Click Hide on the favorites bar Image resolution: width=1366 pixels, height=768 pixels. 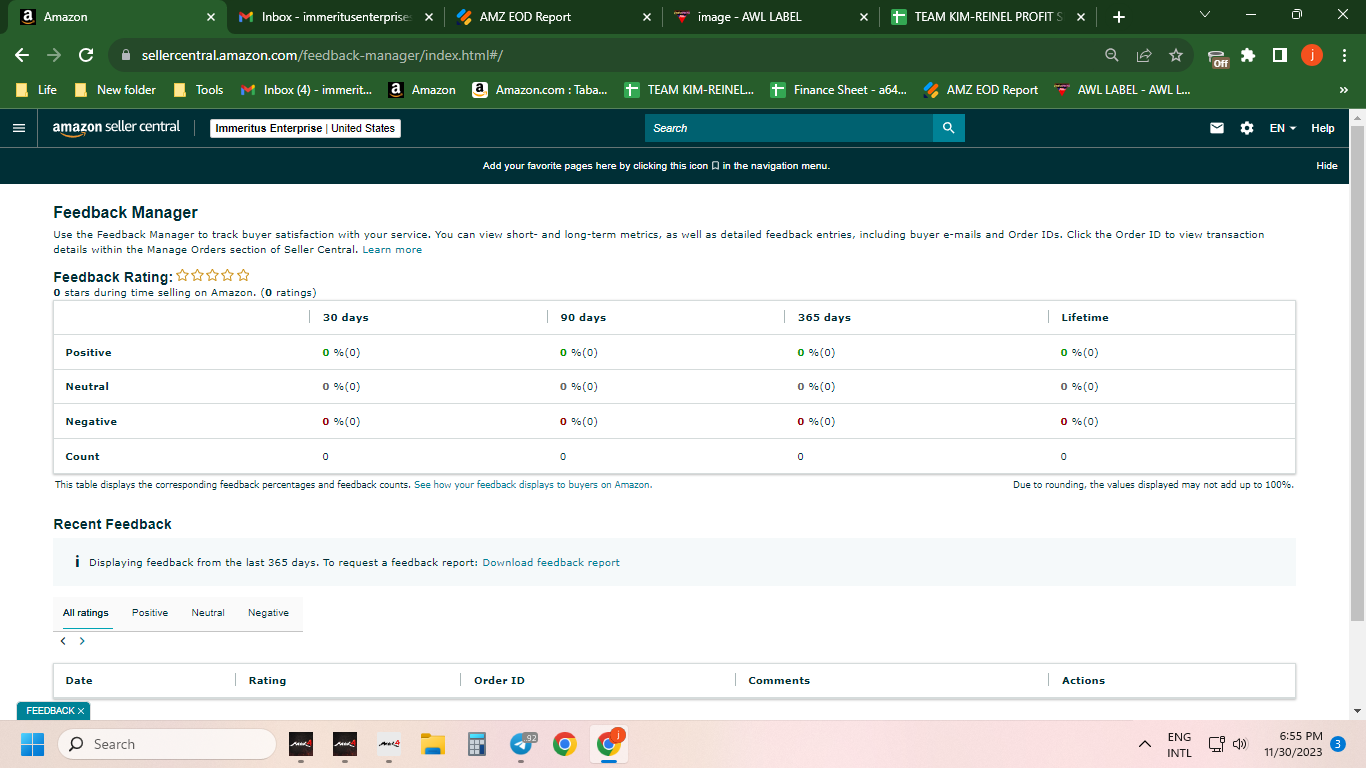pos(1327,166)
